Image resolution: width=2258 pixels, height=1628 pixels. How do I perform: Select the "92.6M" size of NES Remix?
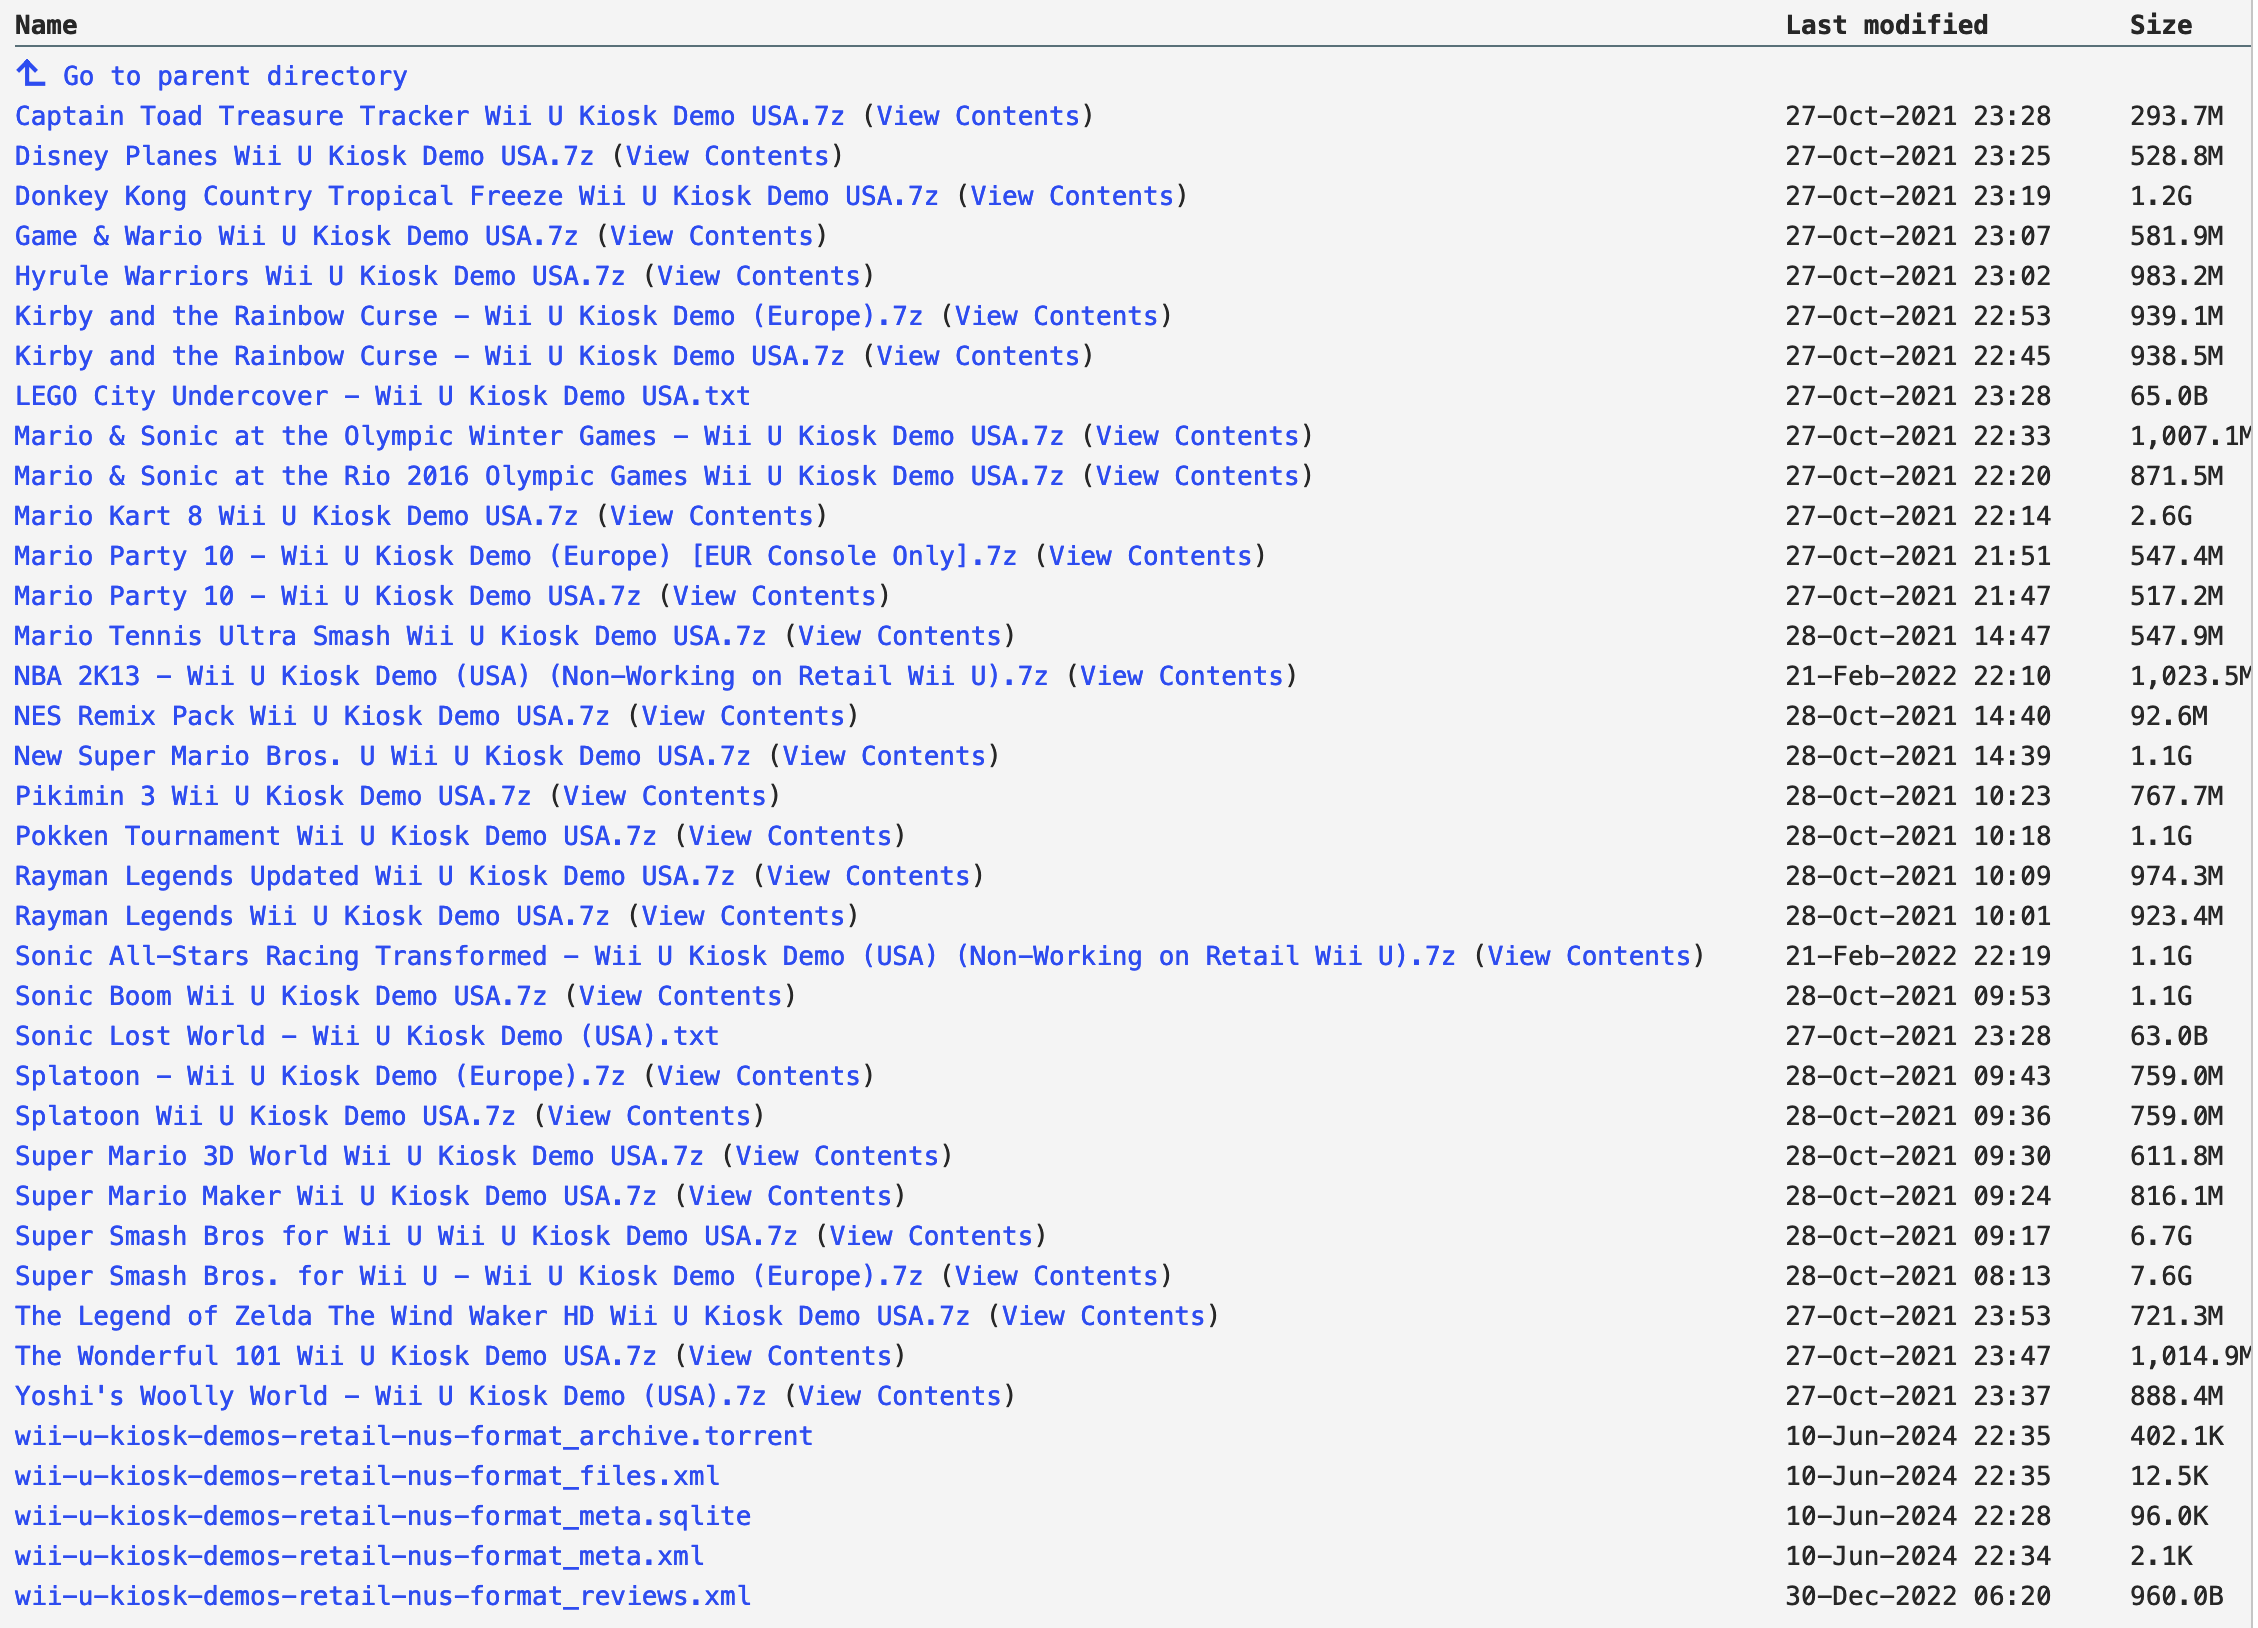pos(2169,716)
